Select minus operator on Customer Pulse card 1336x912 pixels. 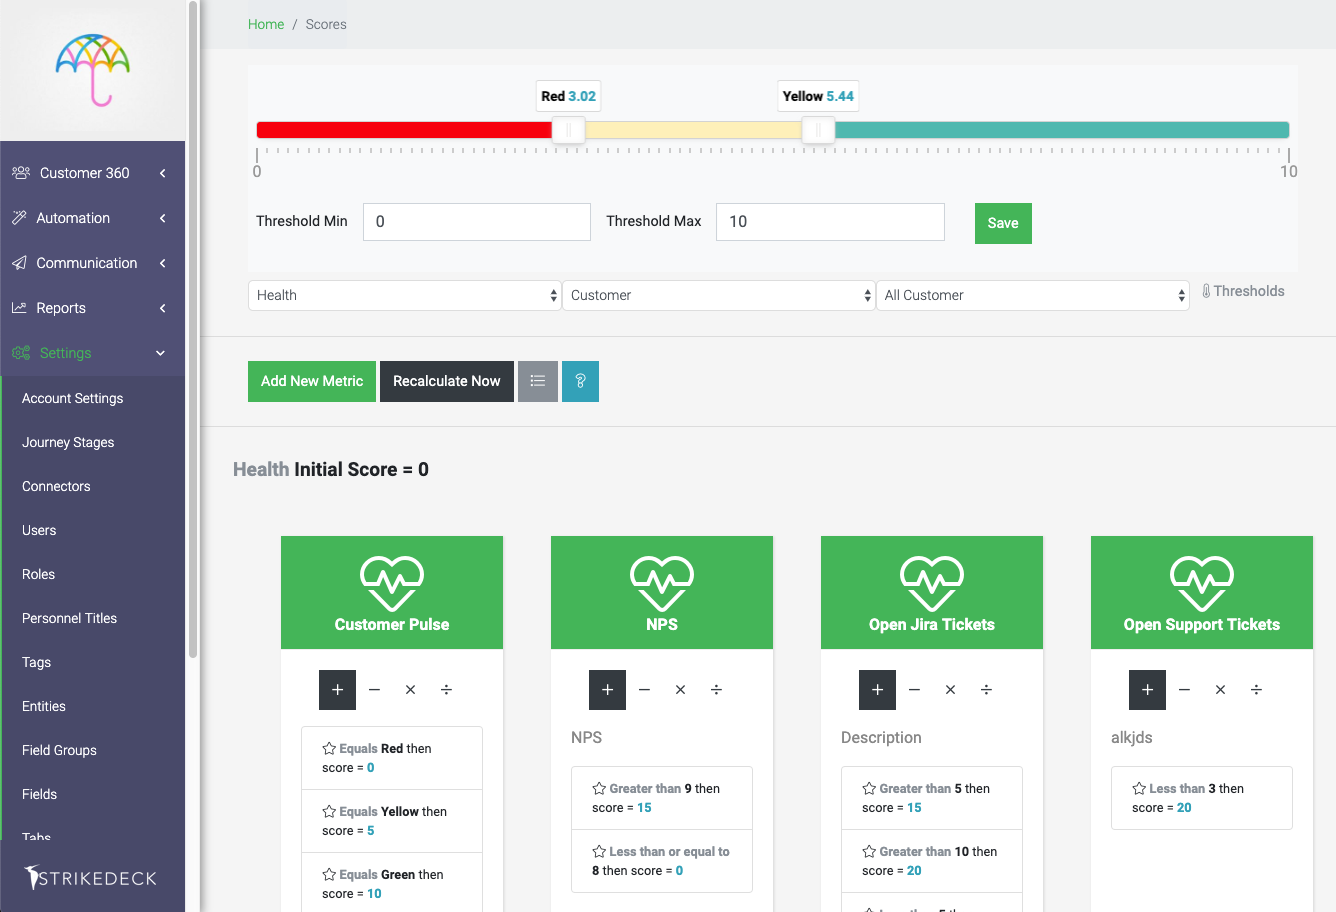click(x=374, y=690)
